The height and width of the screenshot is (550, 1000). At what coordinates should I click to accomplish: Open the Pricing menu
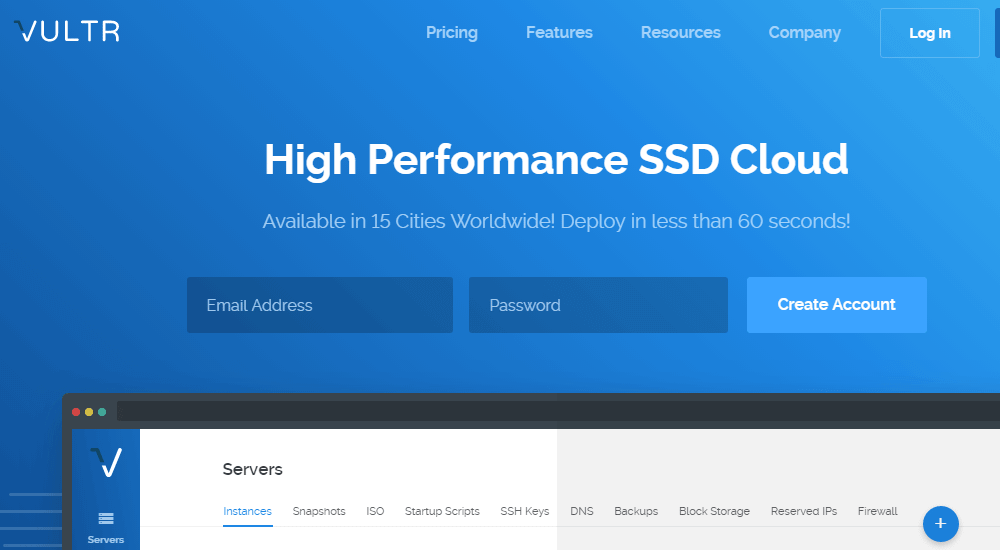[x=452, y=33]
